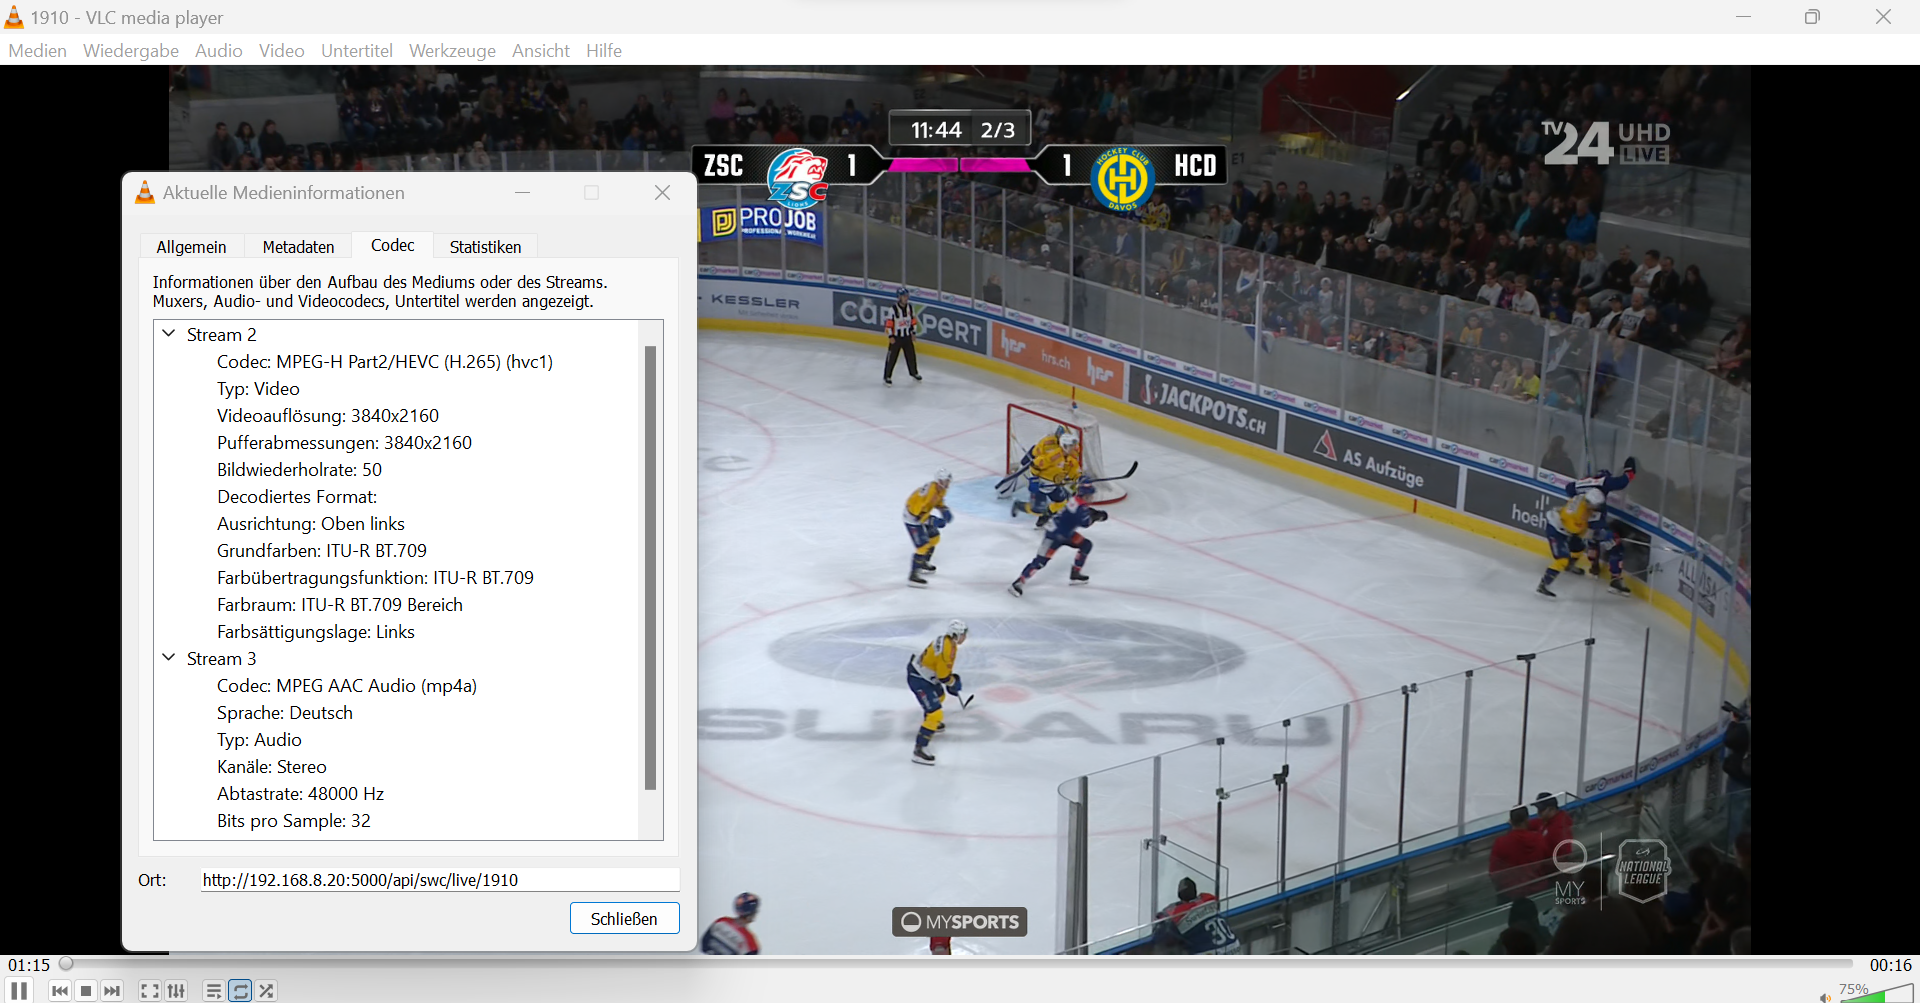Select MPEG AAC Audio codec row
The image size is (1920, 1003).
(x=347, y=686)
